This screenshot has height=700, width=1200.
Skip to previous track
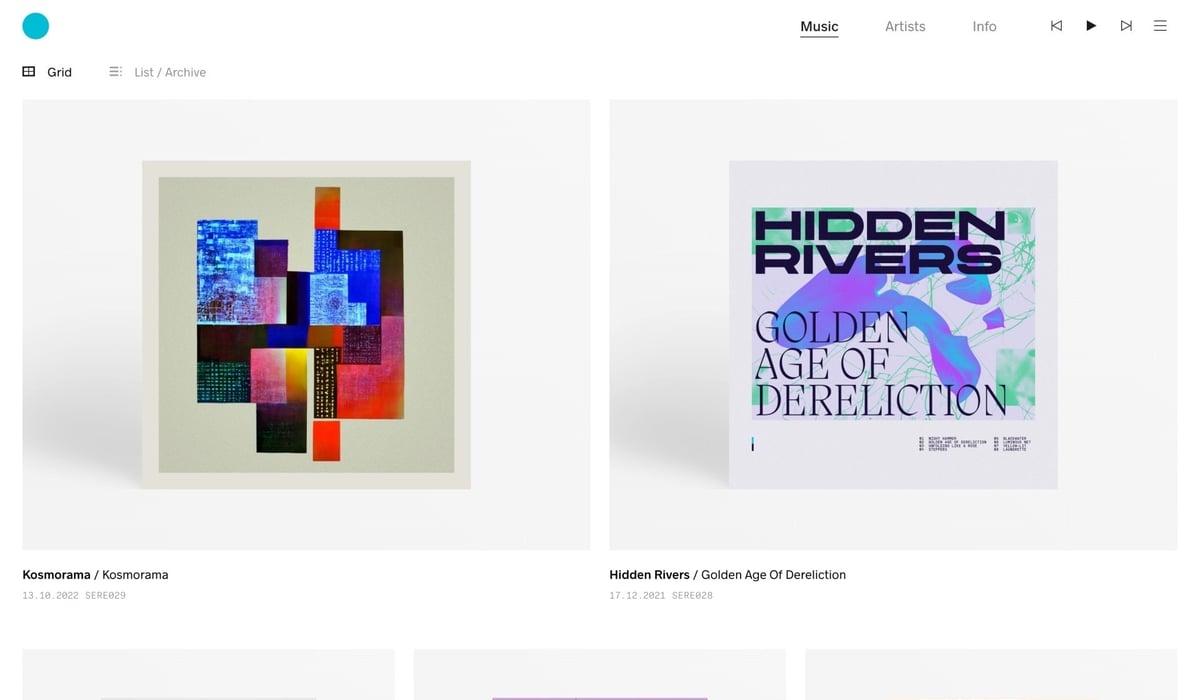click(x=1056, y=26)
